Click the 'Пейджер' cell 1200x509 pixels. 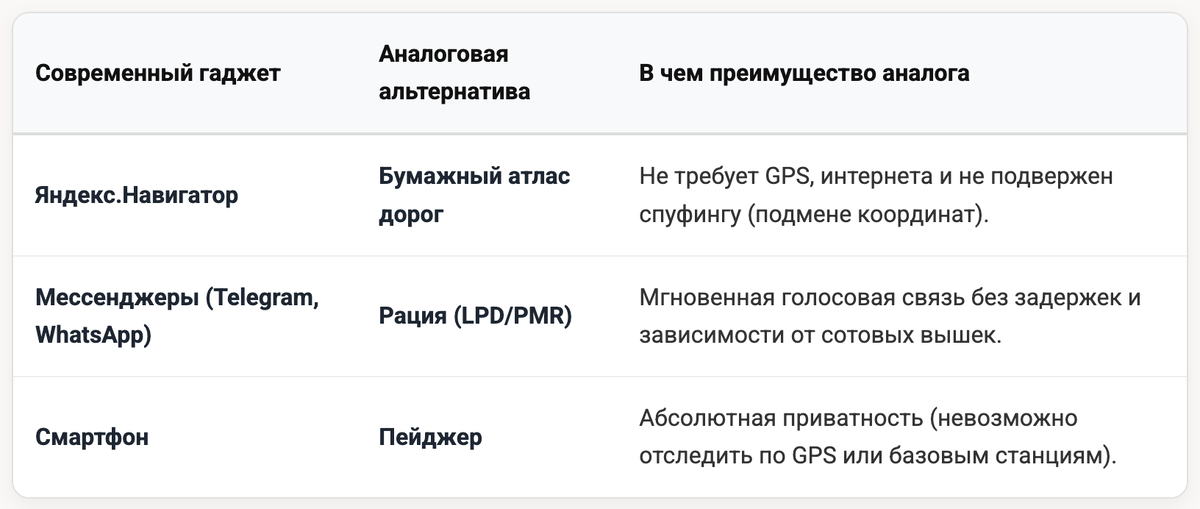pyautogui.click(x=430, y=437)
